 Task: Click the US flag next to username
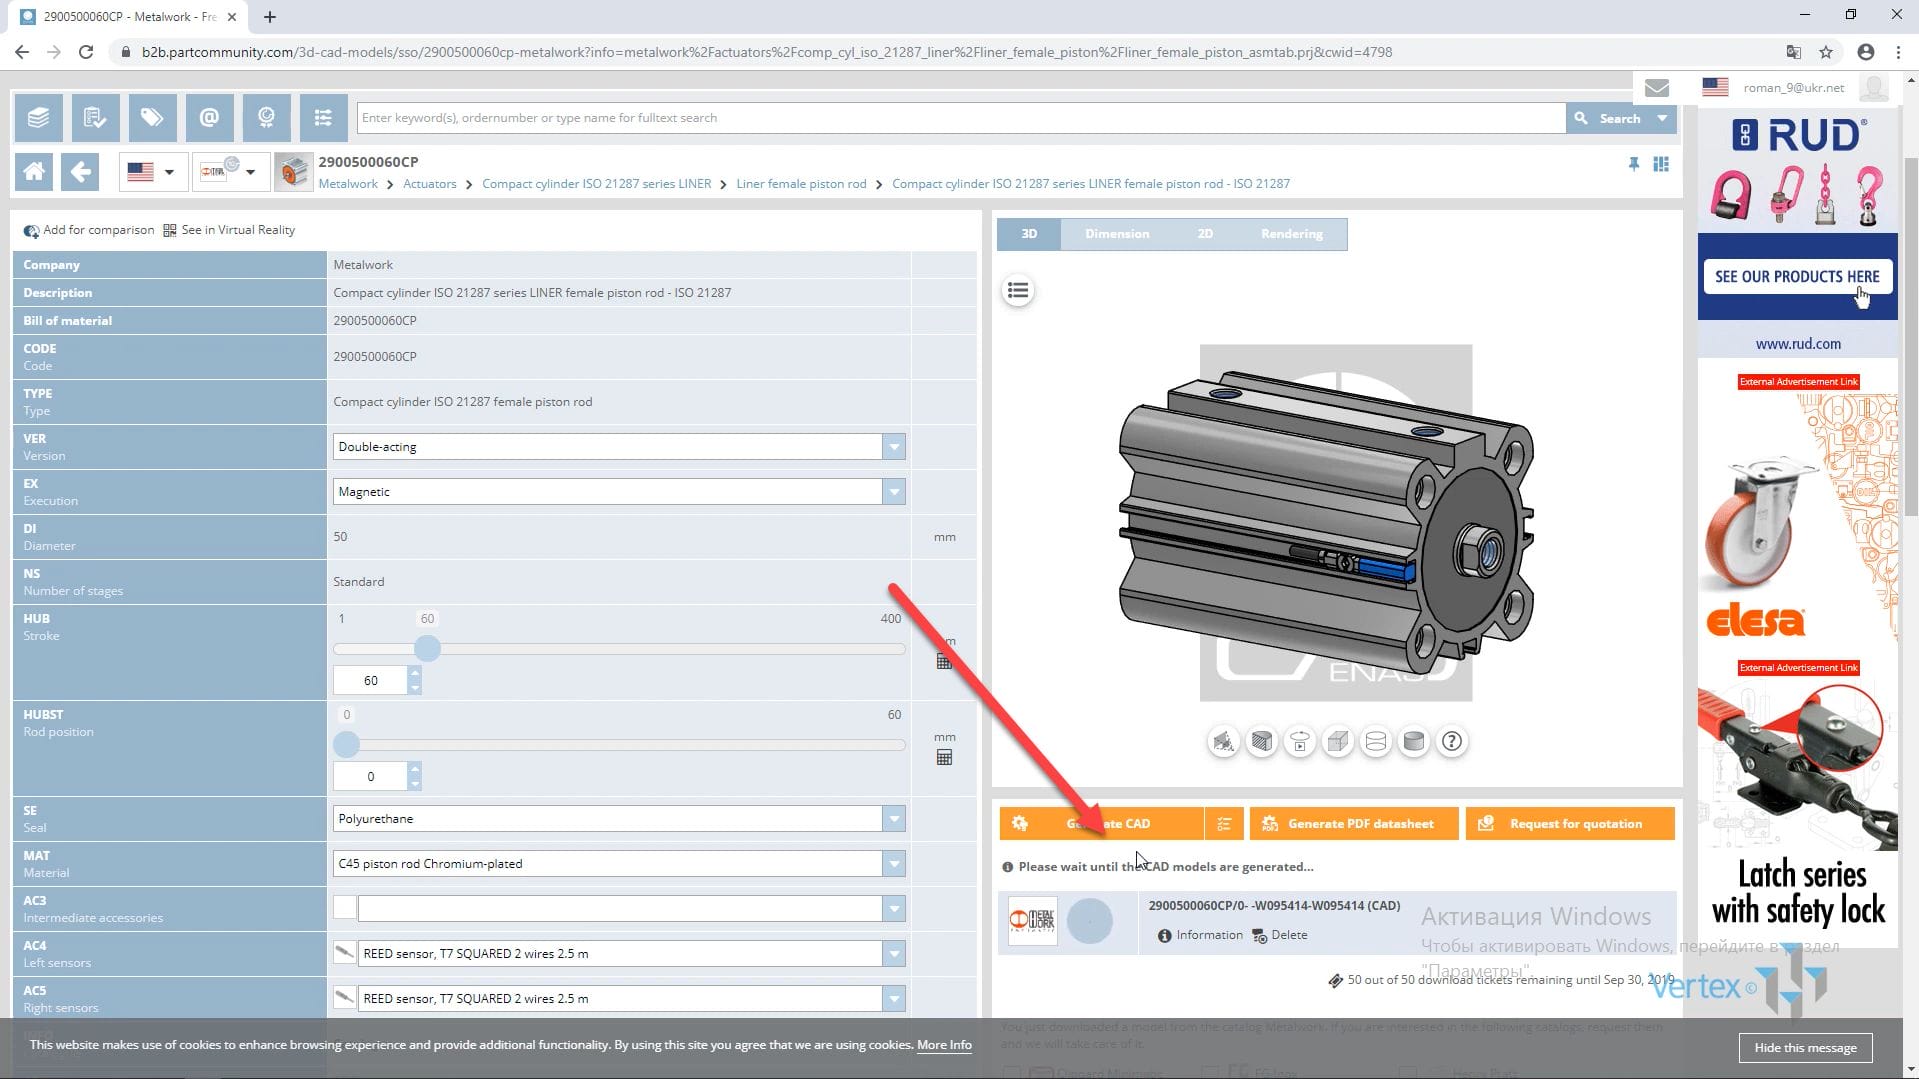1715,87
